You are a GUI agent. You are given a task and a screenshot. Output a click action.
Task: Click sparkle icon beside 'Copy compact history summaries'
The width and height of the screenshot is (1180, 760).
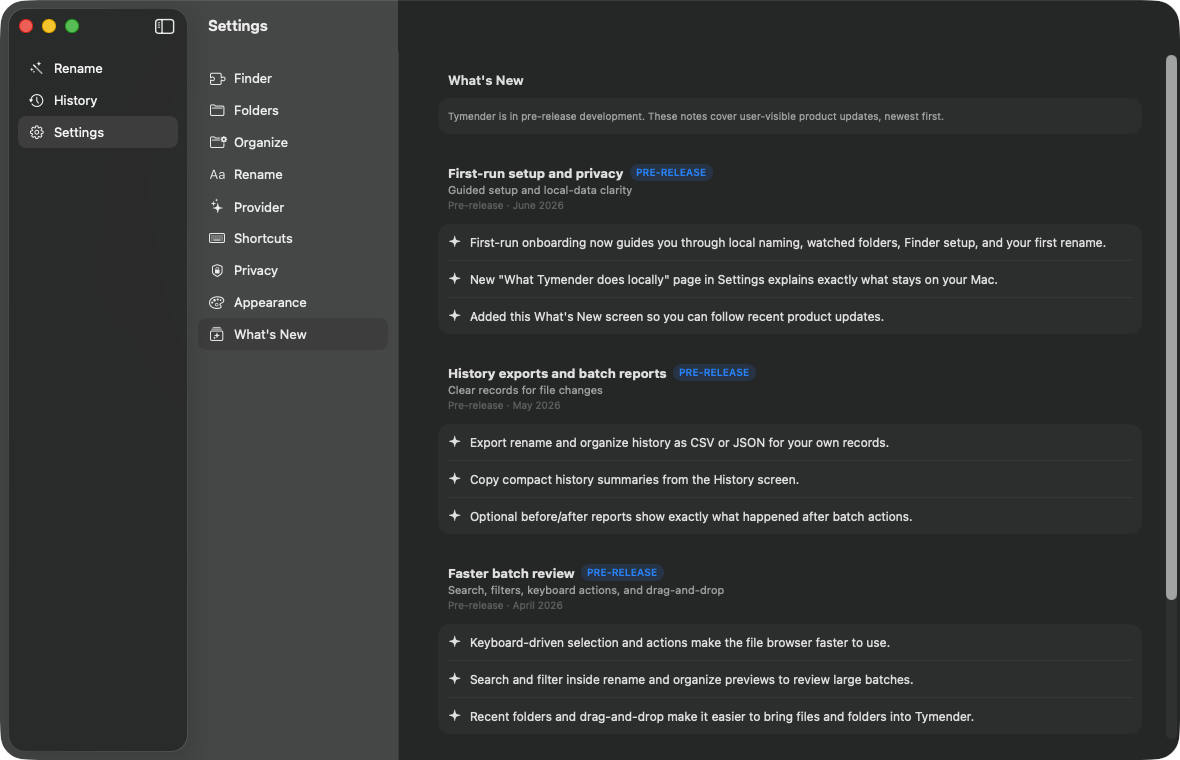point(455,479)
